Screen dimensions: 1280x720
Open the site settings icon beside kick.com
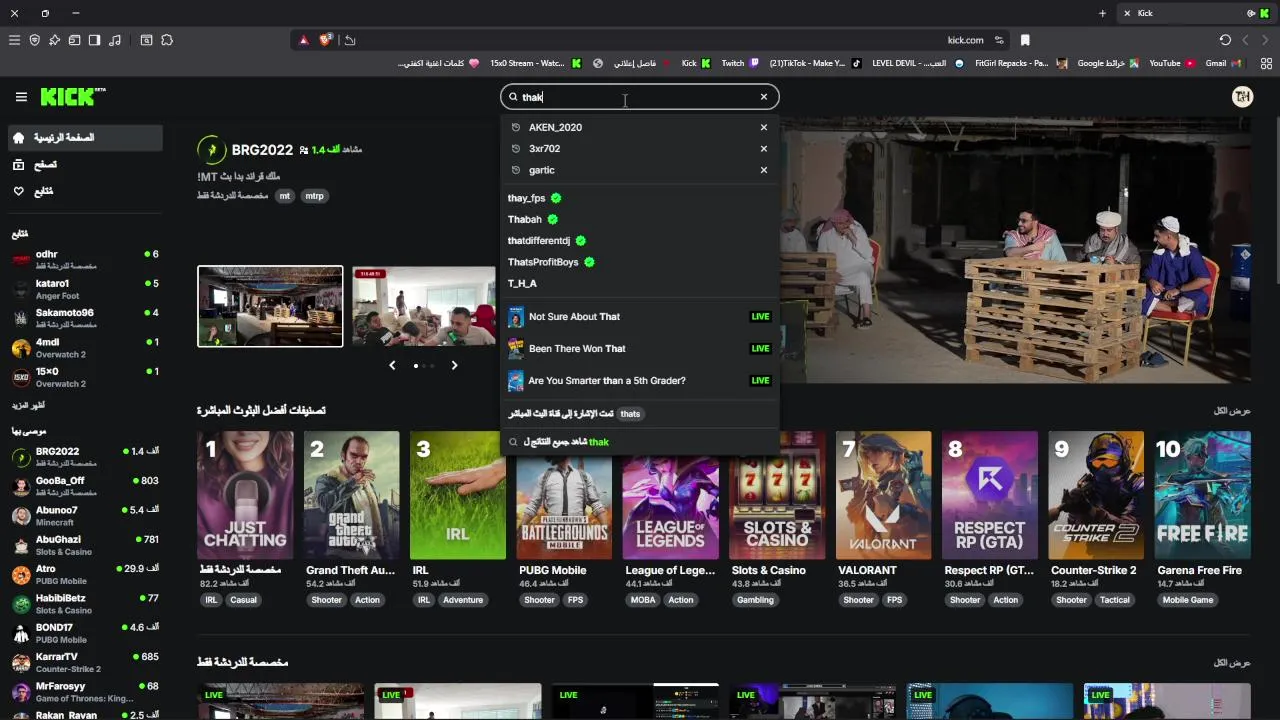[x=999, y=40]
